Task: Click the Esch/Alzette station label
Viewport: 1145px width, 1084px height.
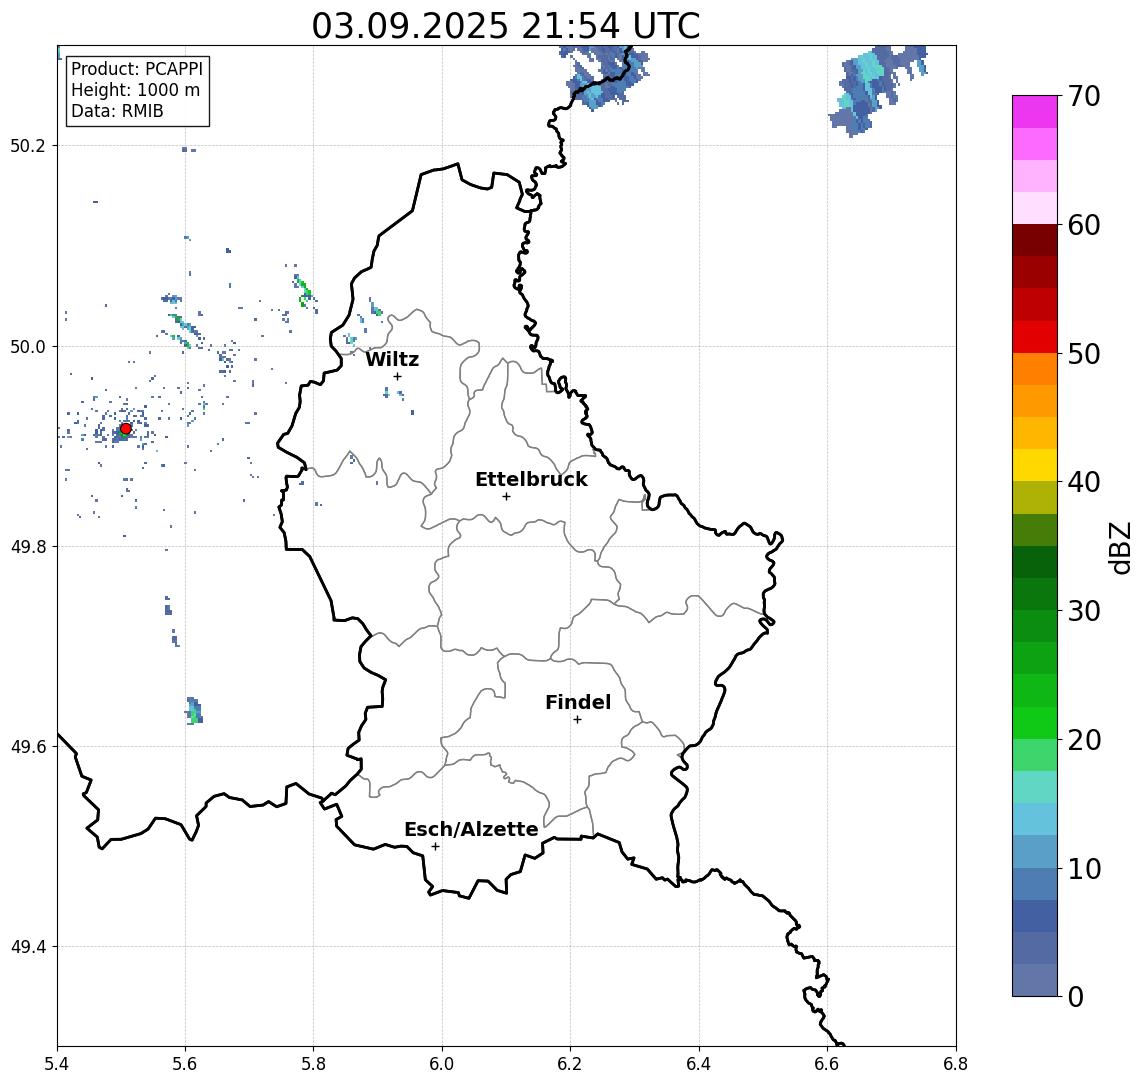Action: click(471, 829)
